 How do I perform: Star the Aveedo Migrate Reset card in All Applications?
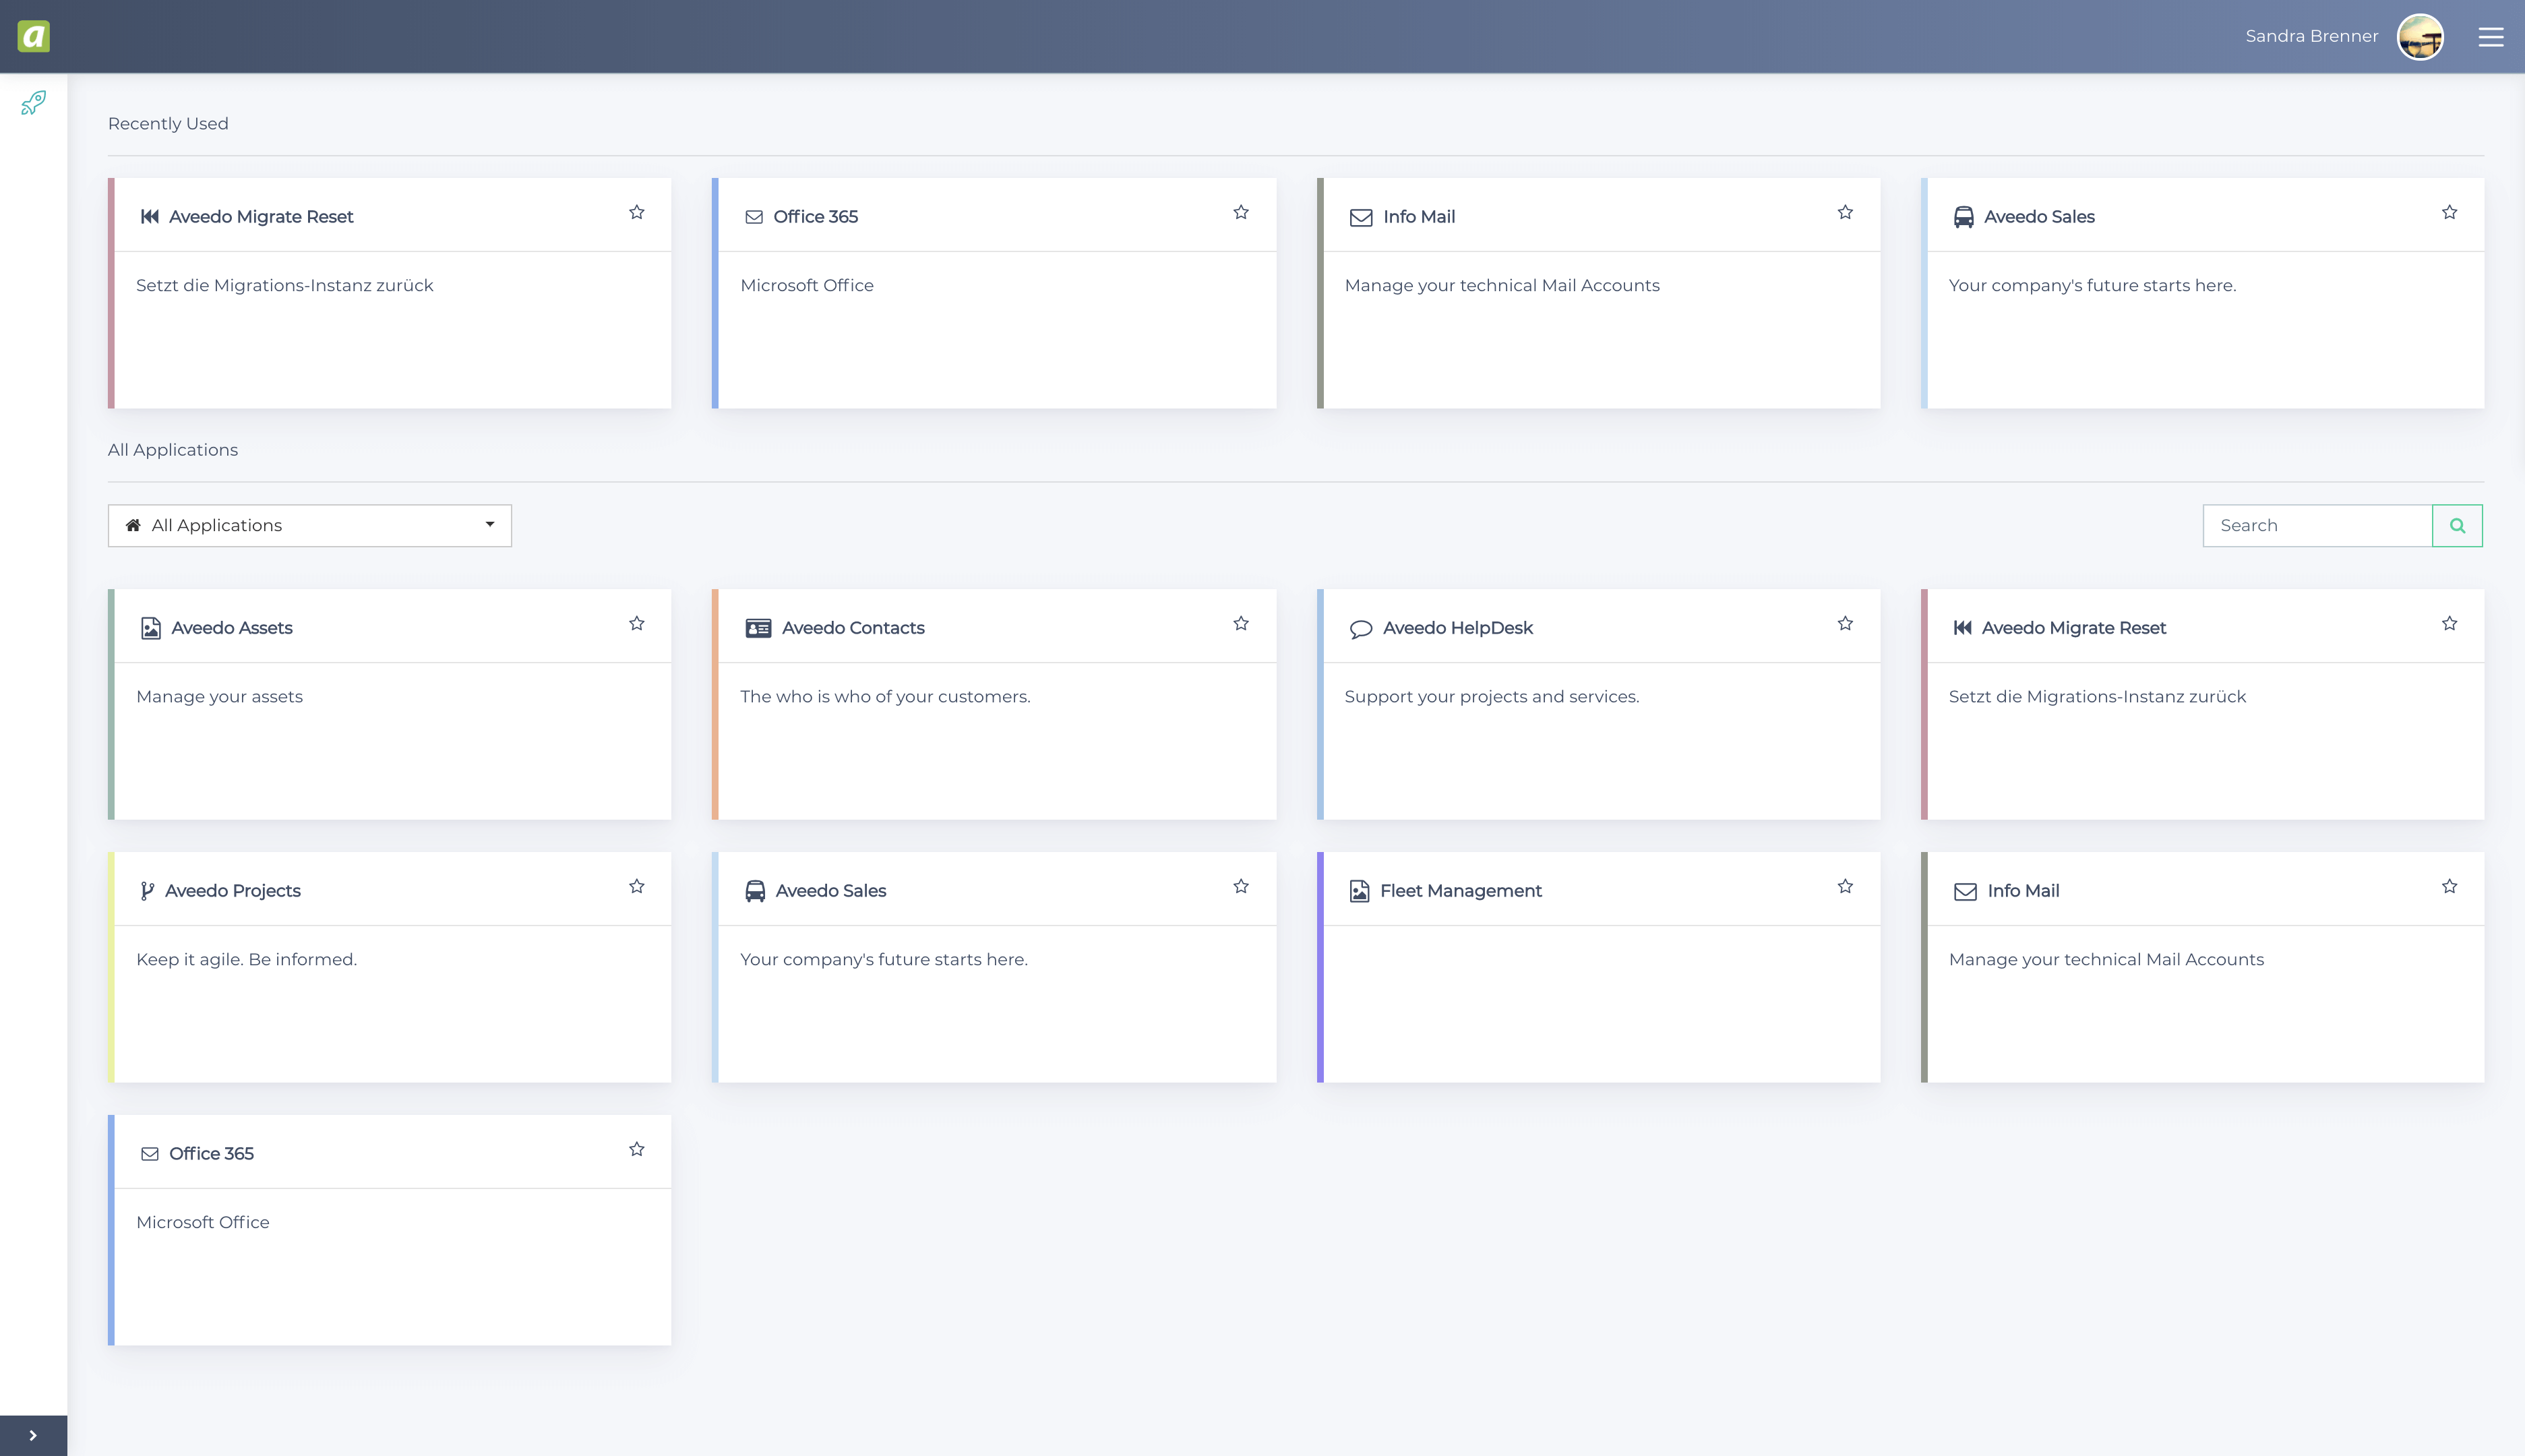tap(2449, 623)
